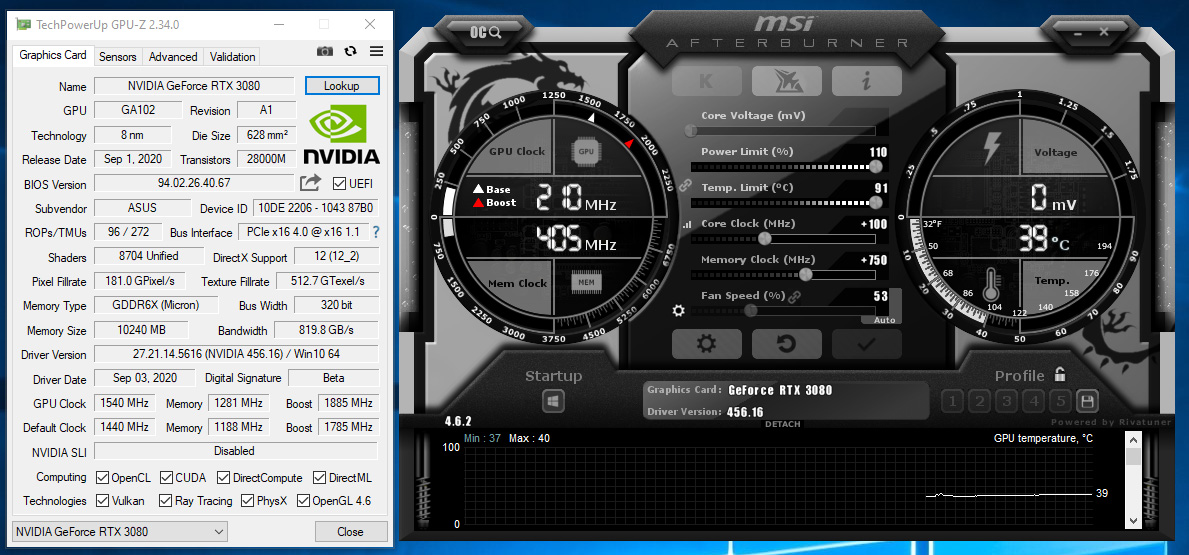Open fan settings gear beside Fan Speed

tap(679, 311)
